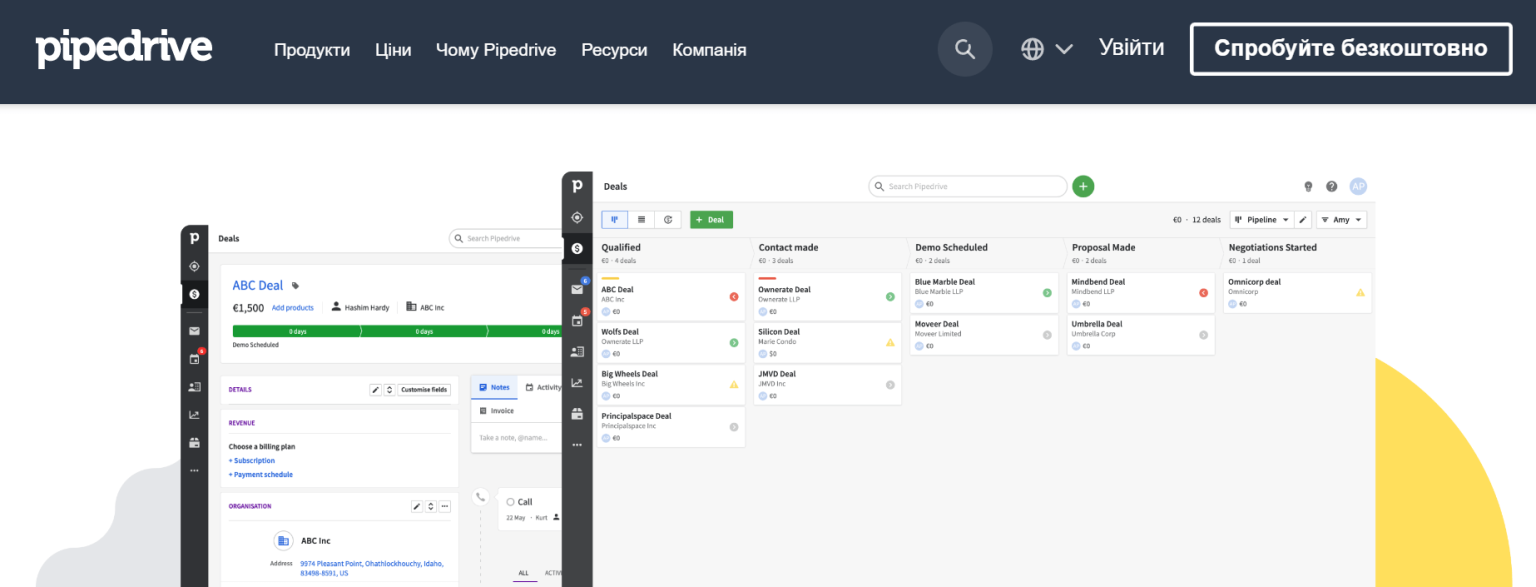
Task: Open the Ціни menu item
Action: pyautogui.click(x=392, y=49)
